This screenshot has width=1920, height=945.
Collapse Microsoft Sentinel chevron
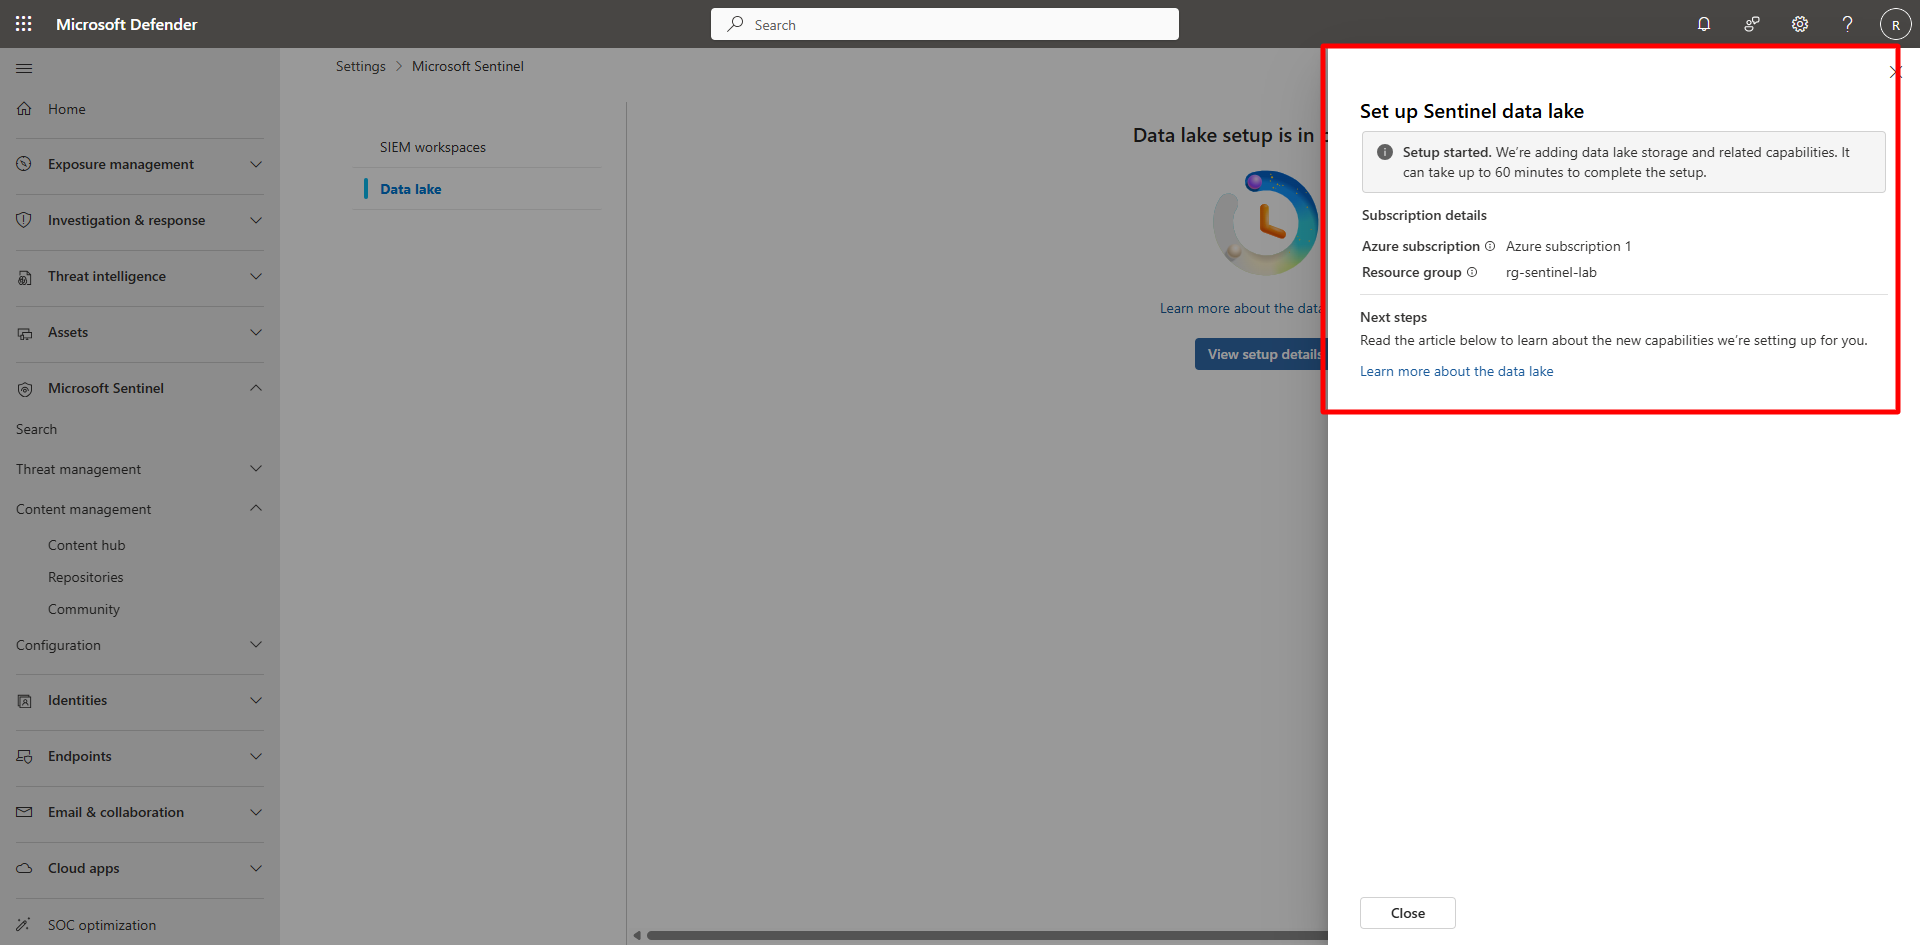point(256,388)
